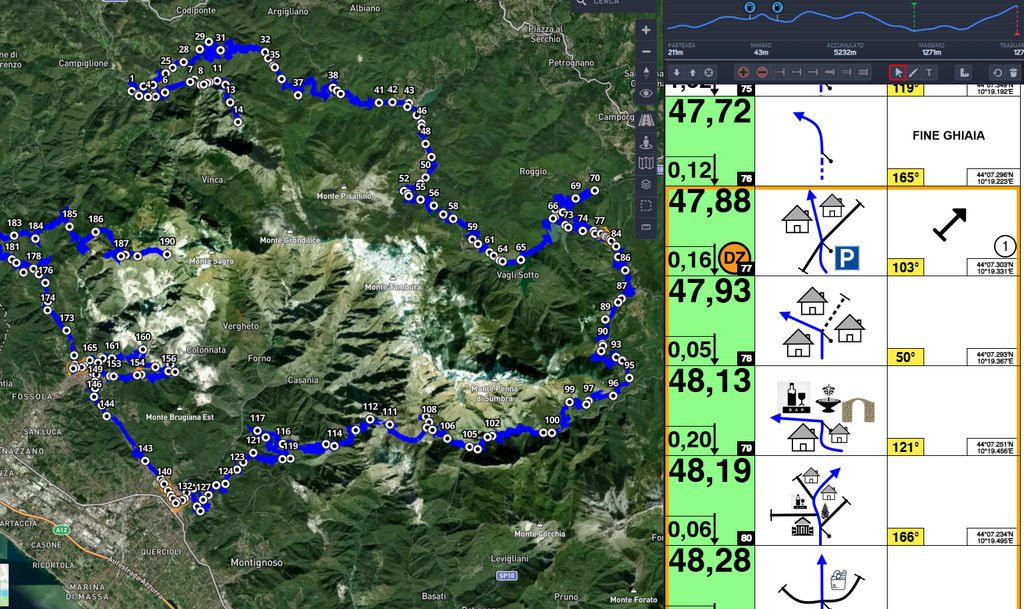Viewport: 1024px width, 609px height.
Task: Delete with the trash bin icon
Action: [x=1014, y=72]
